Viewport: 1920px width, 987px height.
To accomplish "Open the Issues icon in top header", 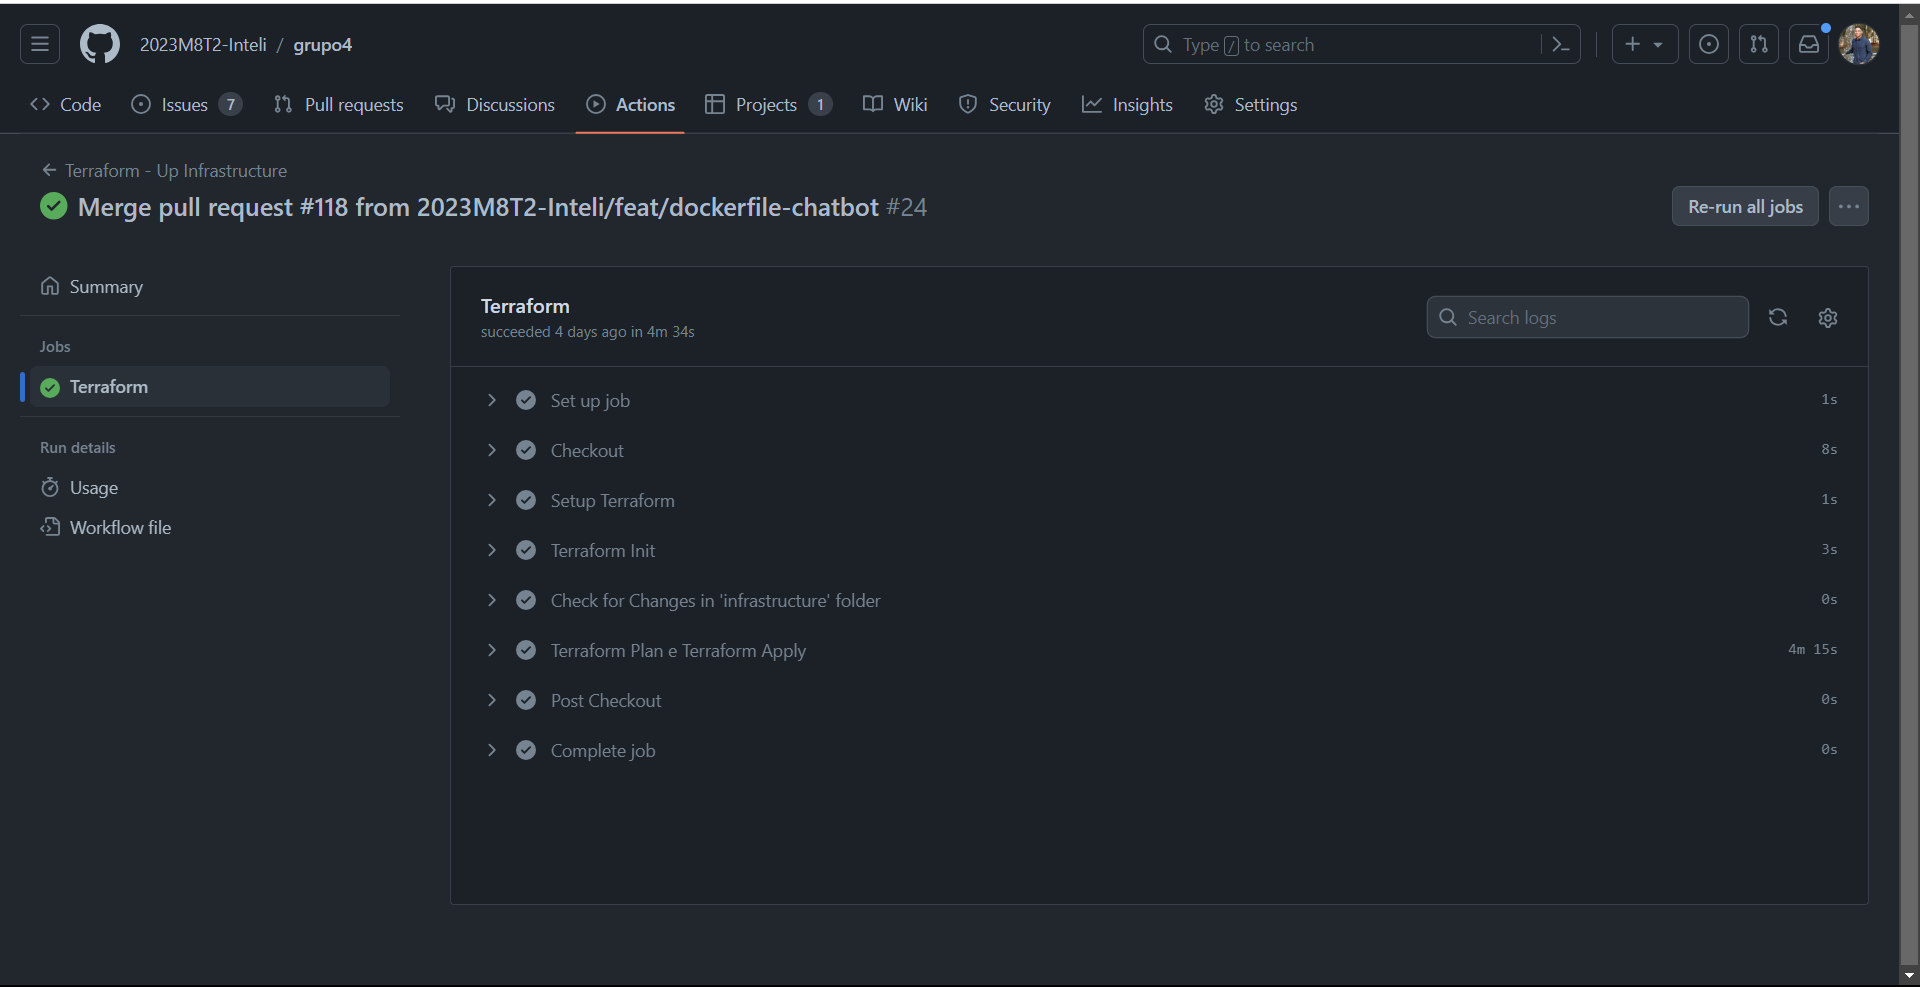I will coord(1709,44).
